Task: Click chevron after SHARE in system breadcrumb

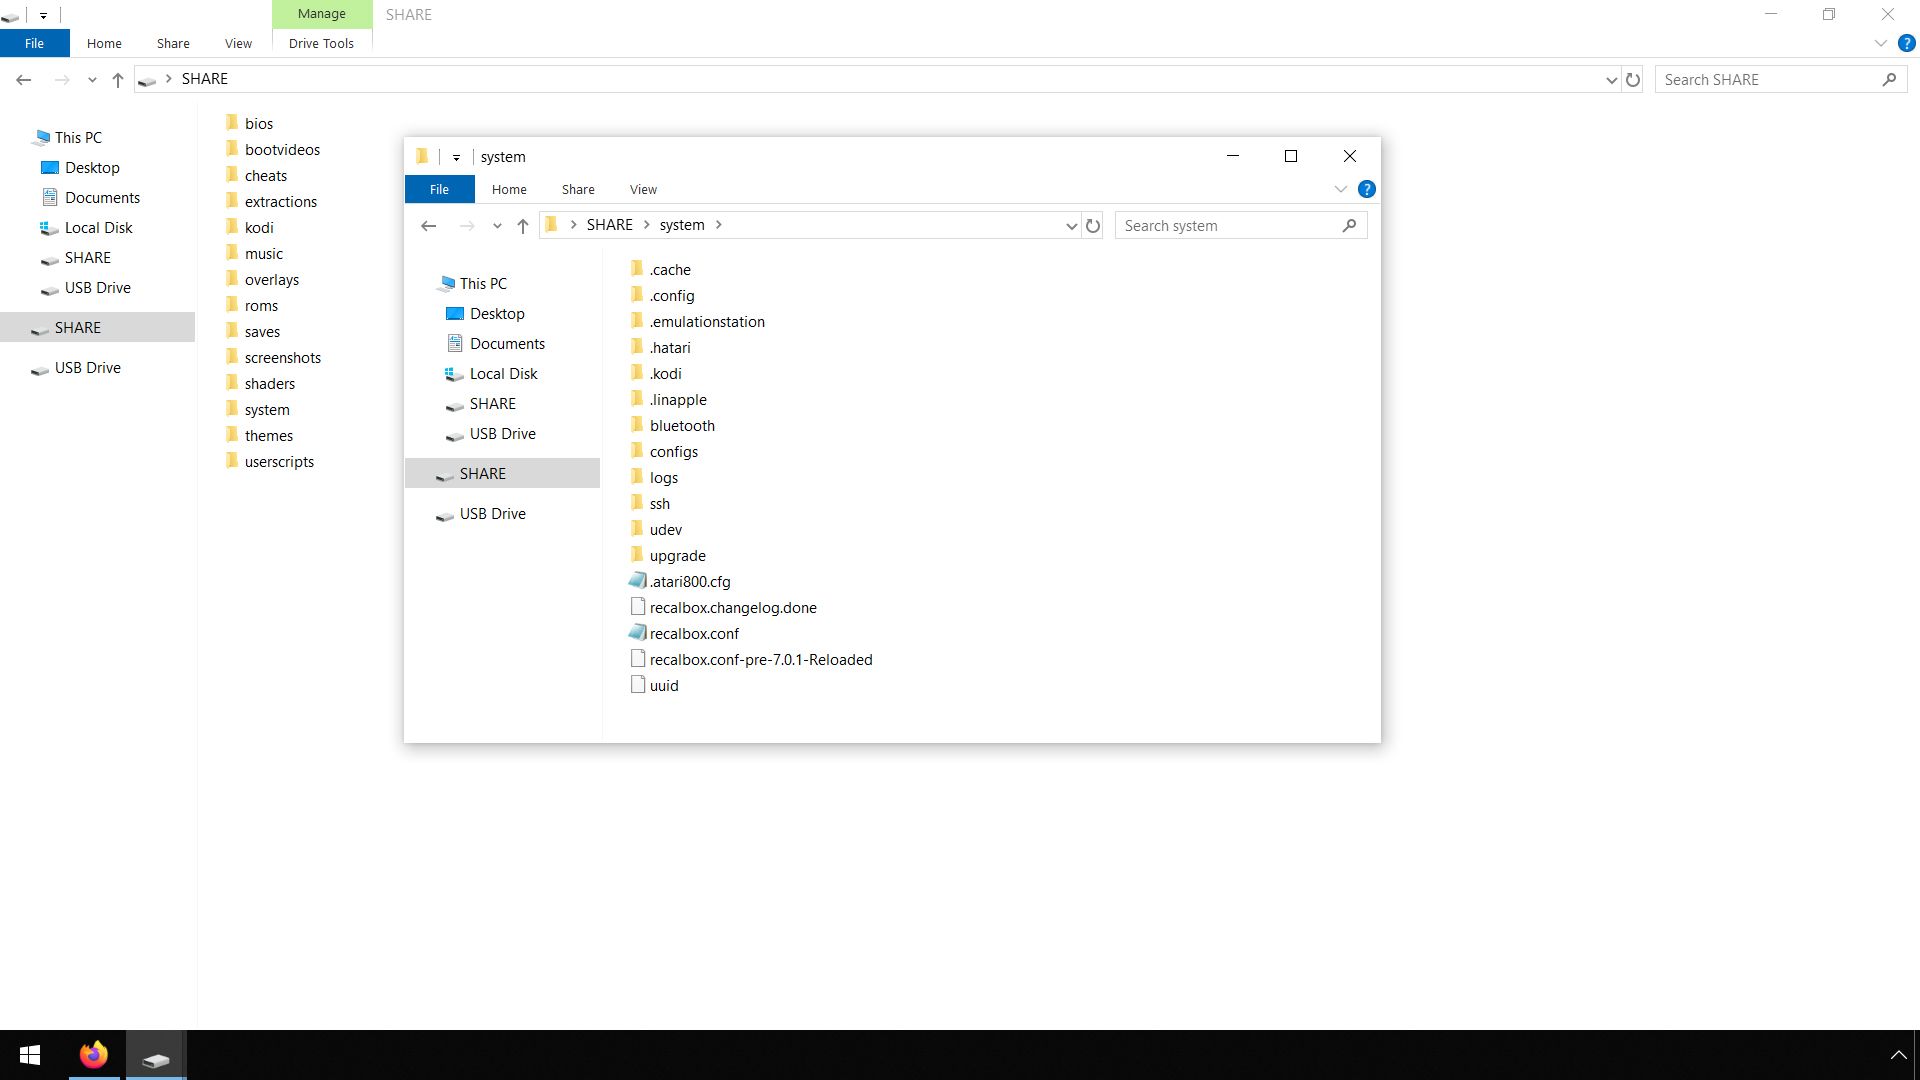Action: tap(646, 225)
